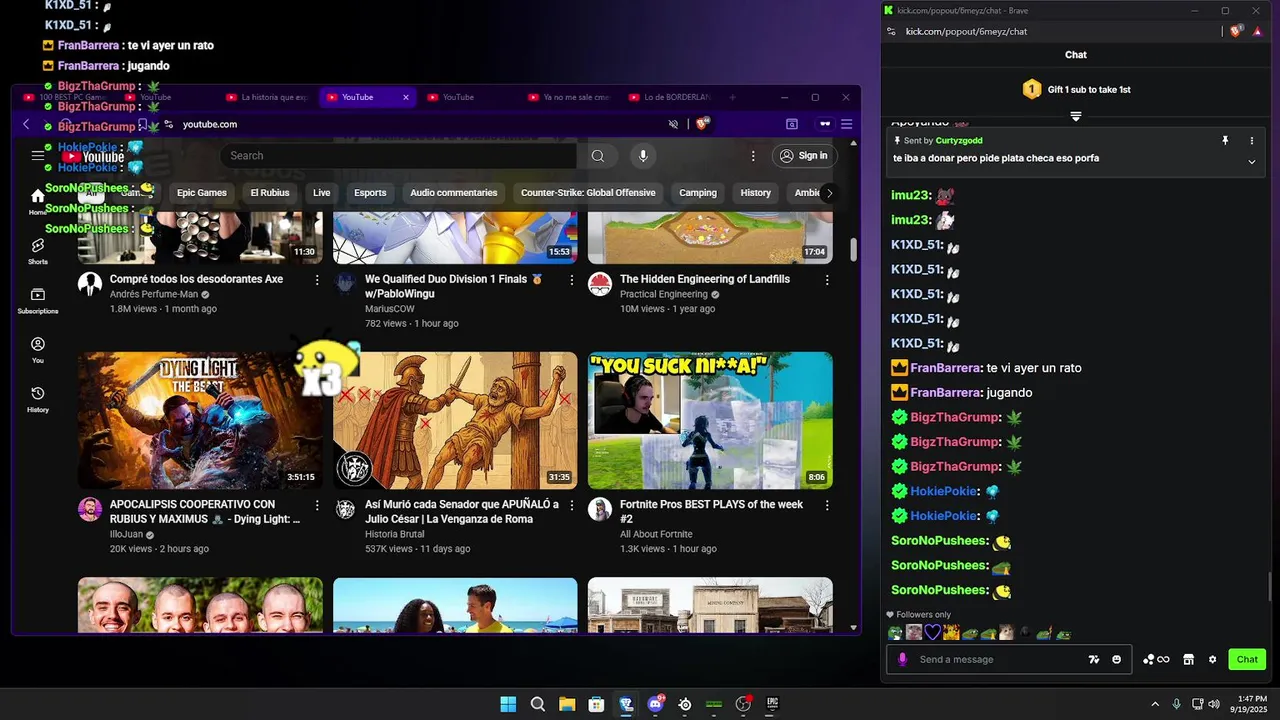Open YouTube settings three-dot menu
1280x720 pixels.
753,156
